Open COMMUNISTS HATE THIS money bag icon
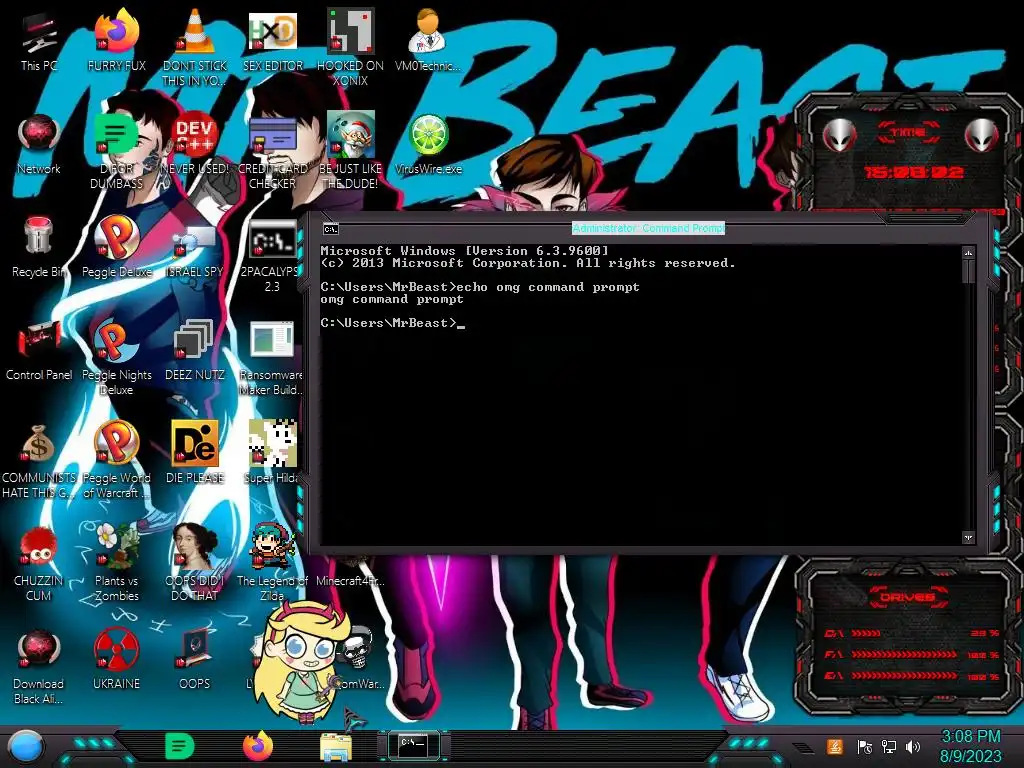 coord(39,460)
